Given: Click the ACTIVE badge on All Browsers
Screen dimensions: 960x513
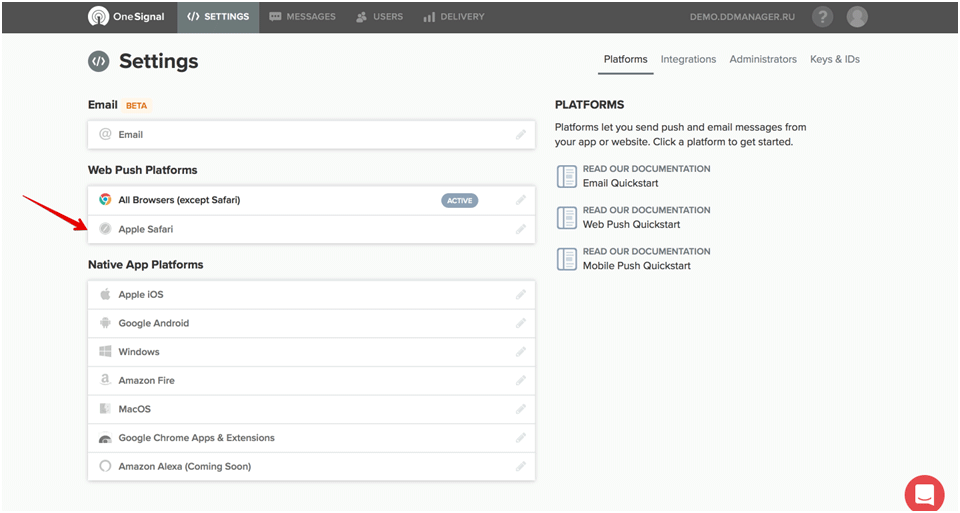Looking at the screenshot, I should point(459,201).
